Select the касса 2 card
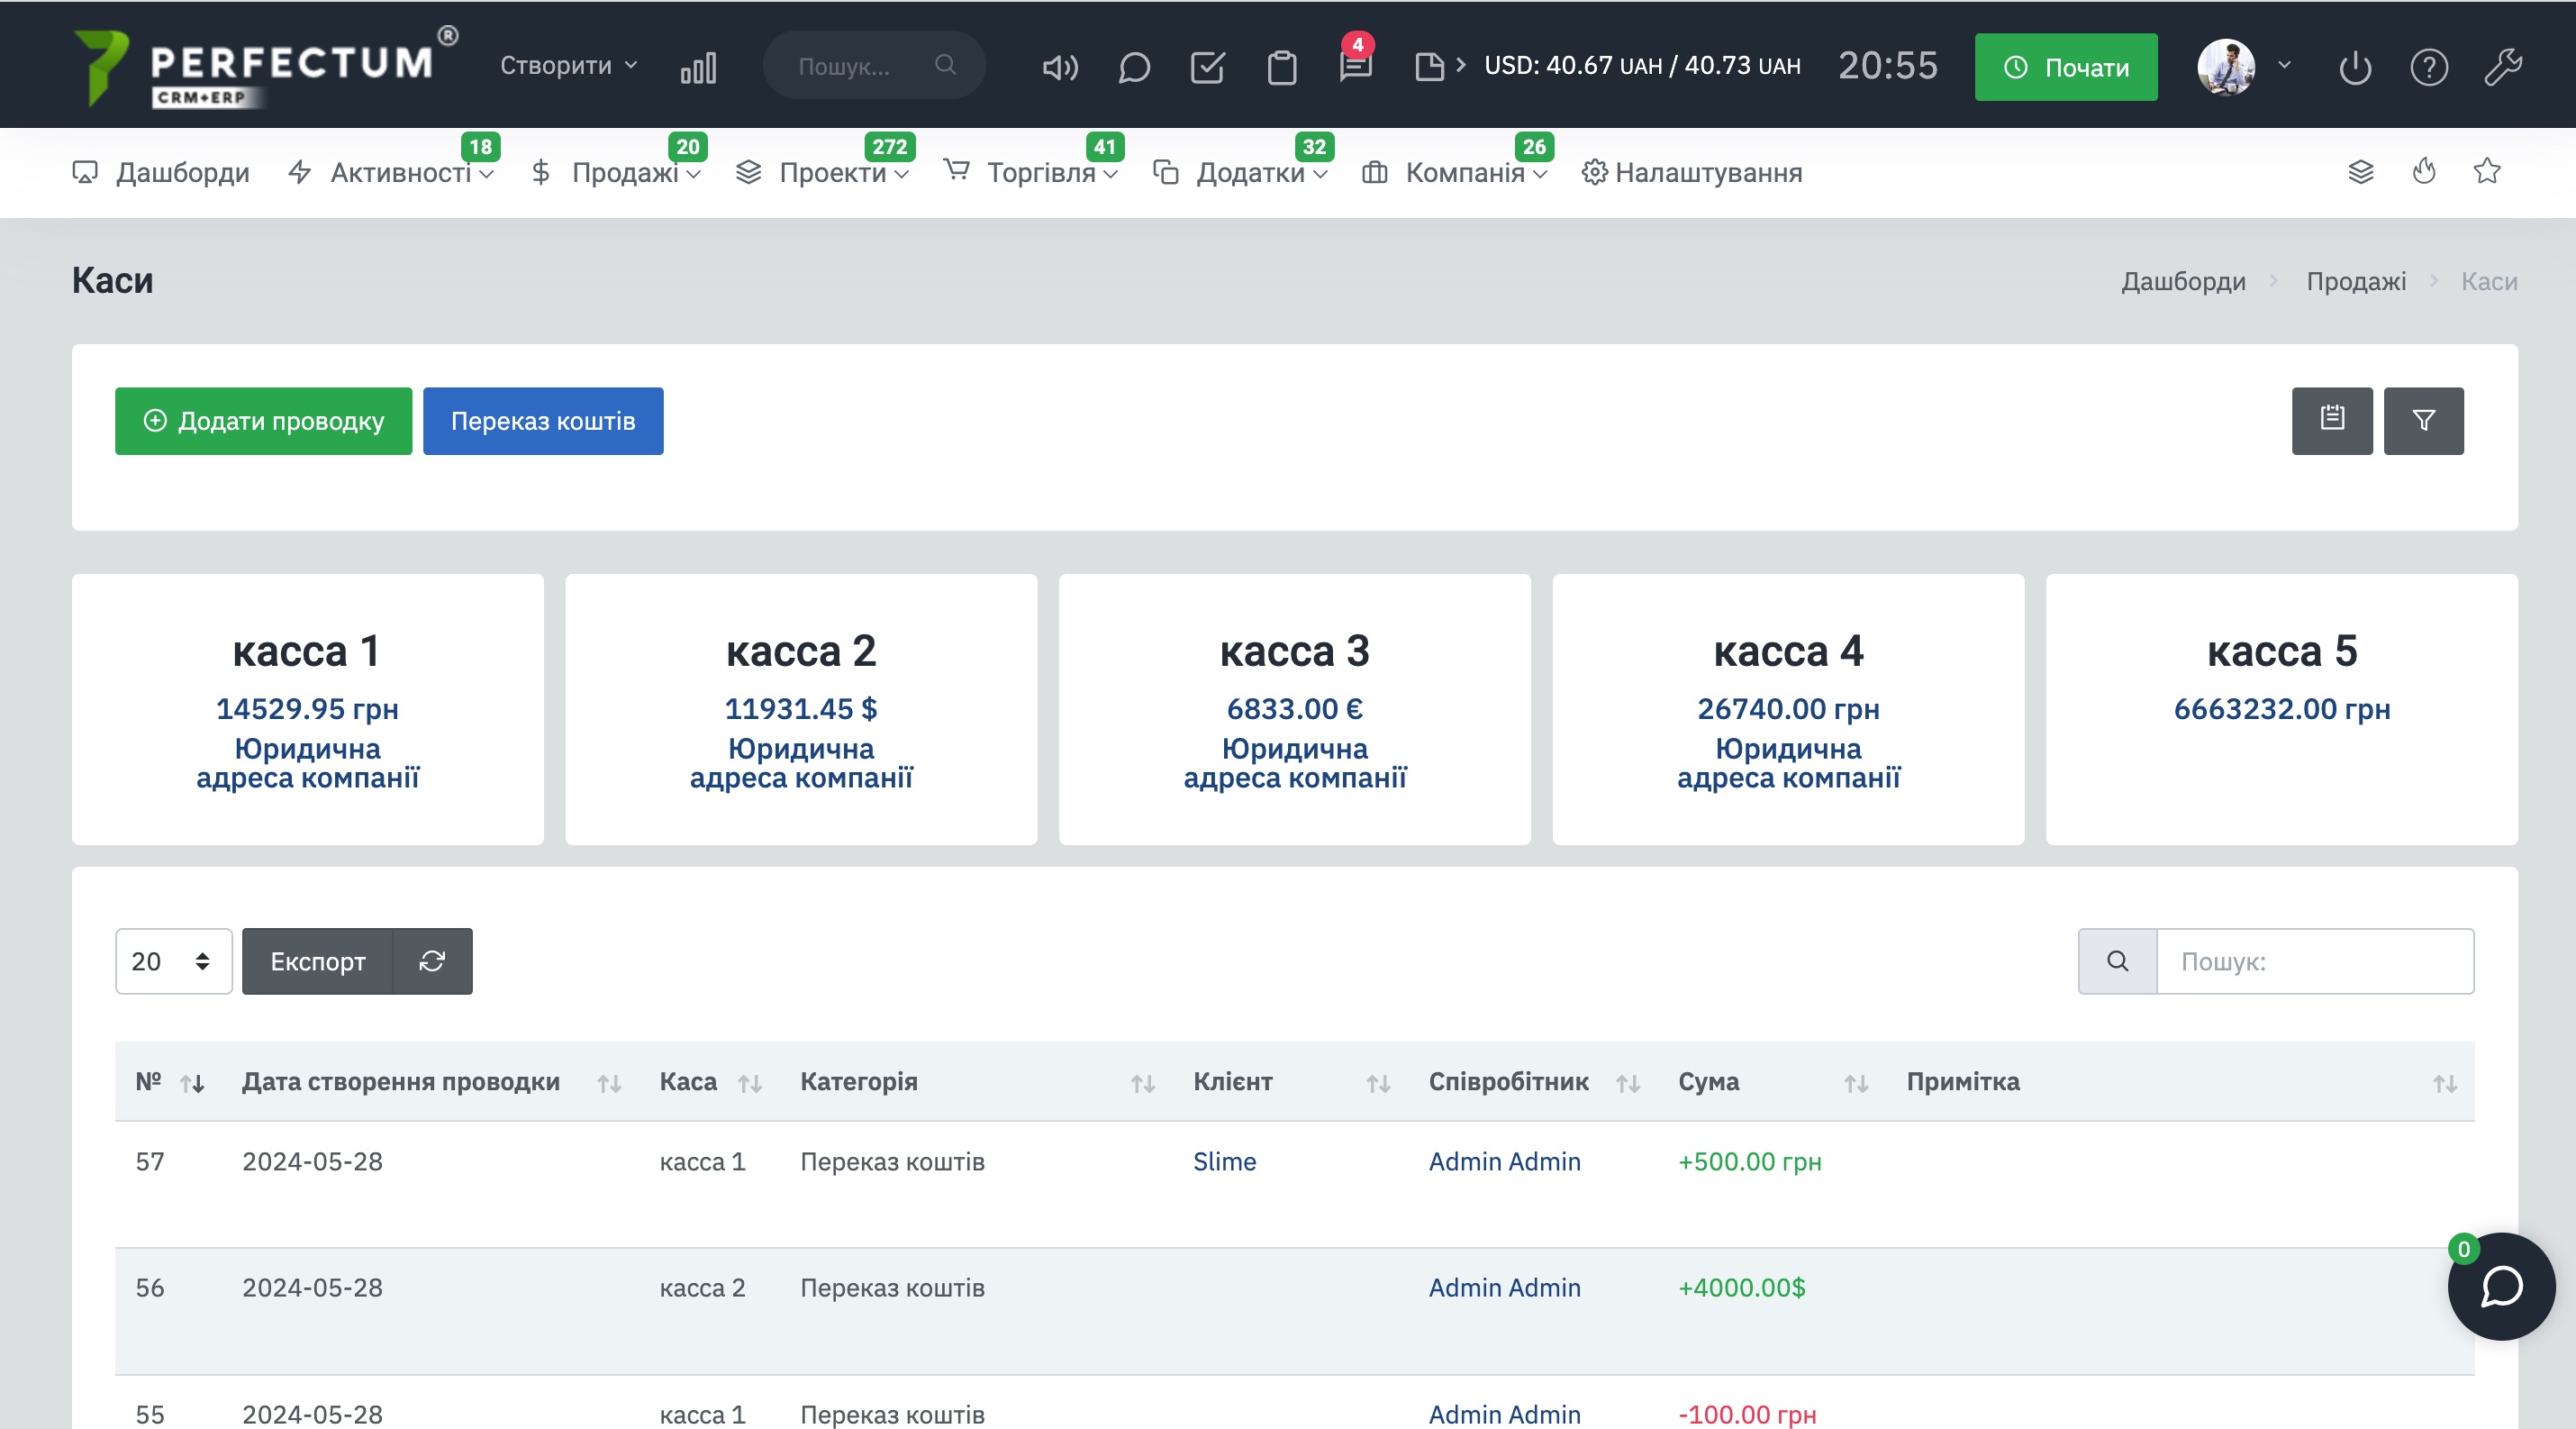2576x1429 pixels. point(801,709)
